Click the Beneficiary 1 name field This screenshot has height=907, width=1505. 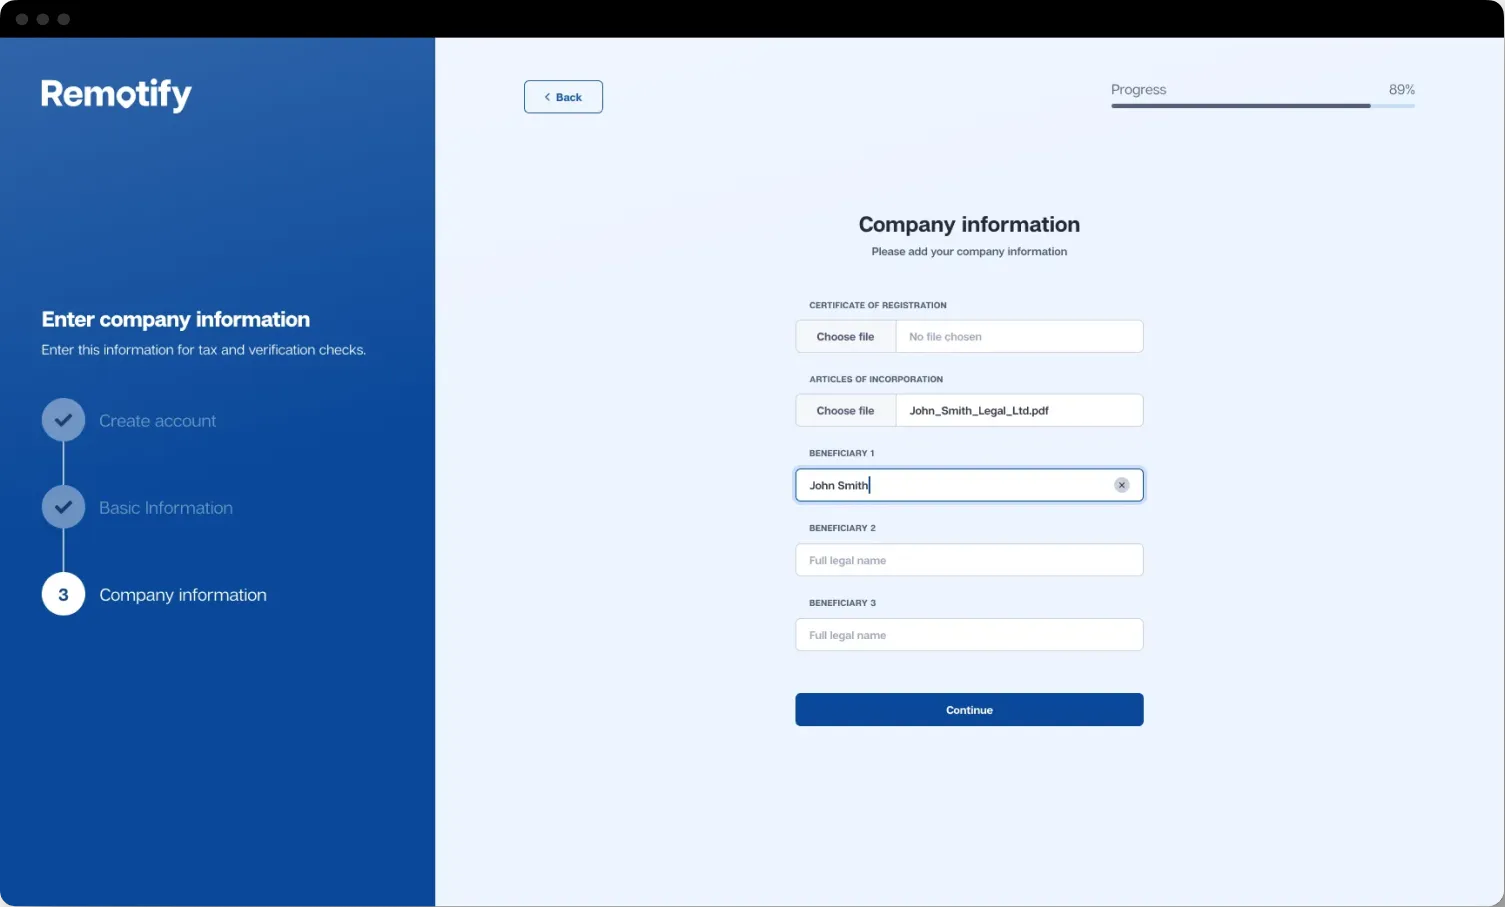click(960, 485)
